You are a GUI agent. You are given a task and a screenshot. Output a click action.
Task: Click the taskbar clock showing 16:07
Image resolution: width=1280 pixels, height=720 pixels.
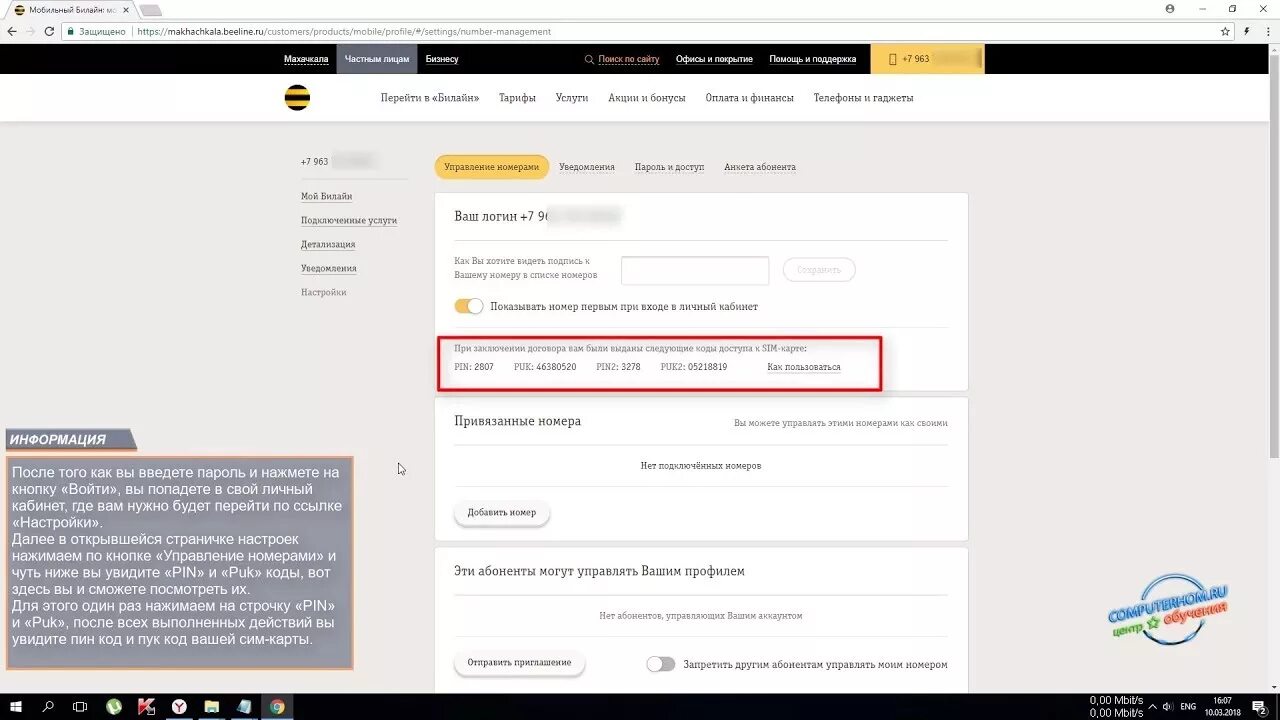pos(1222,706)
